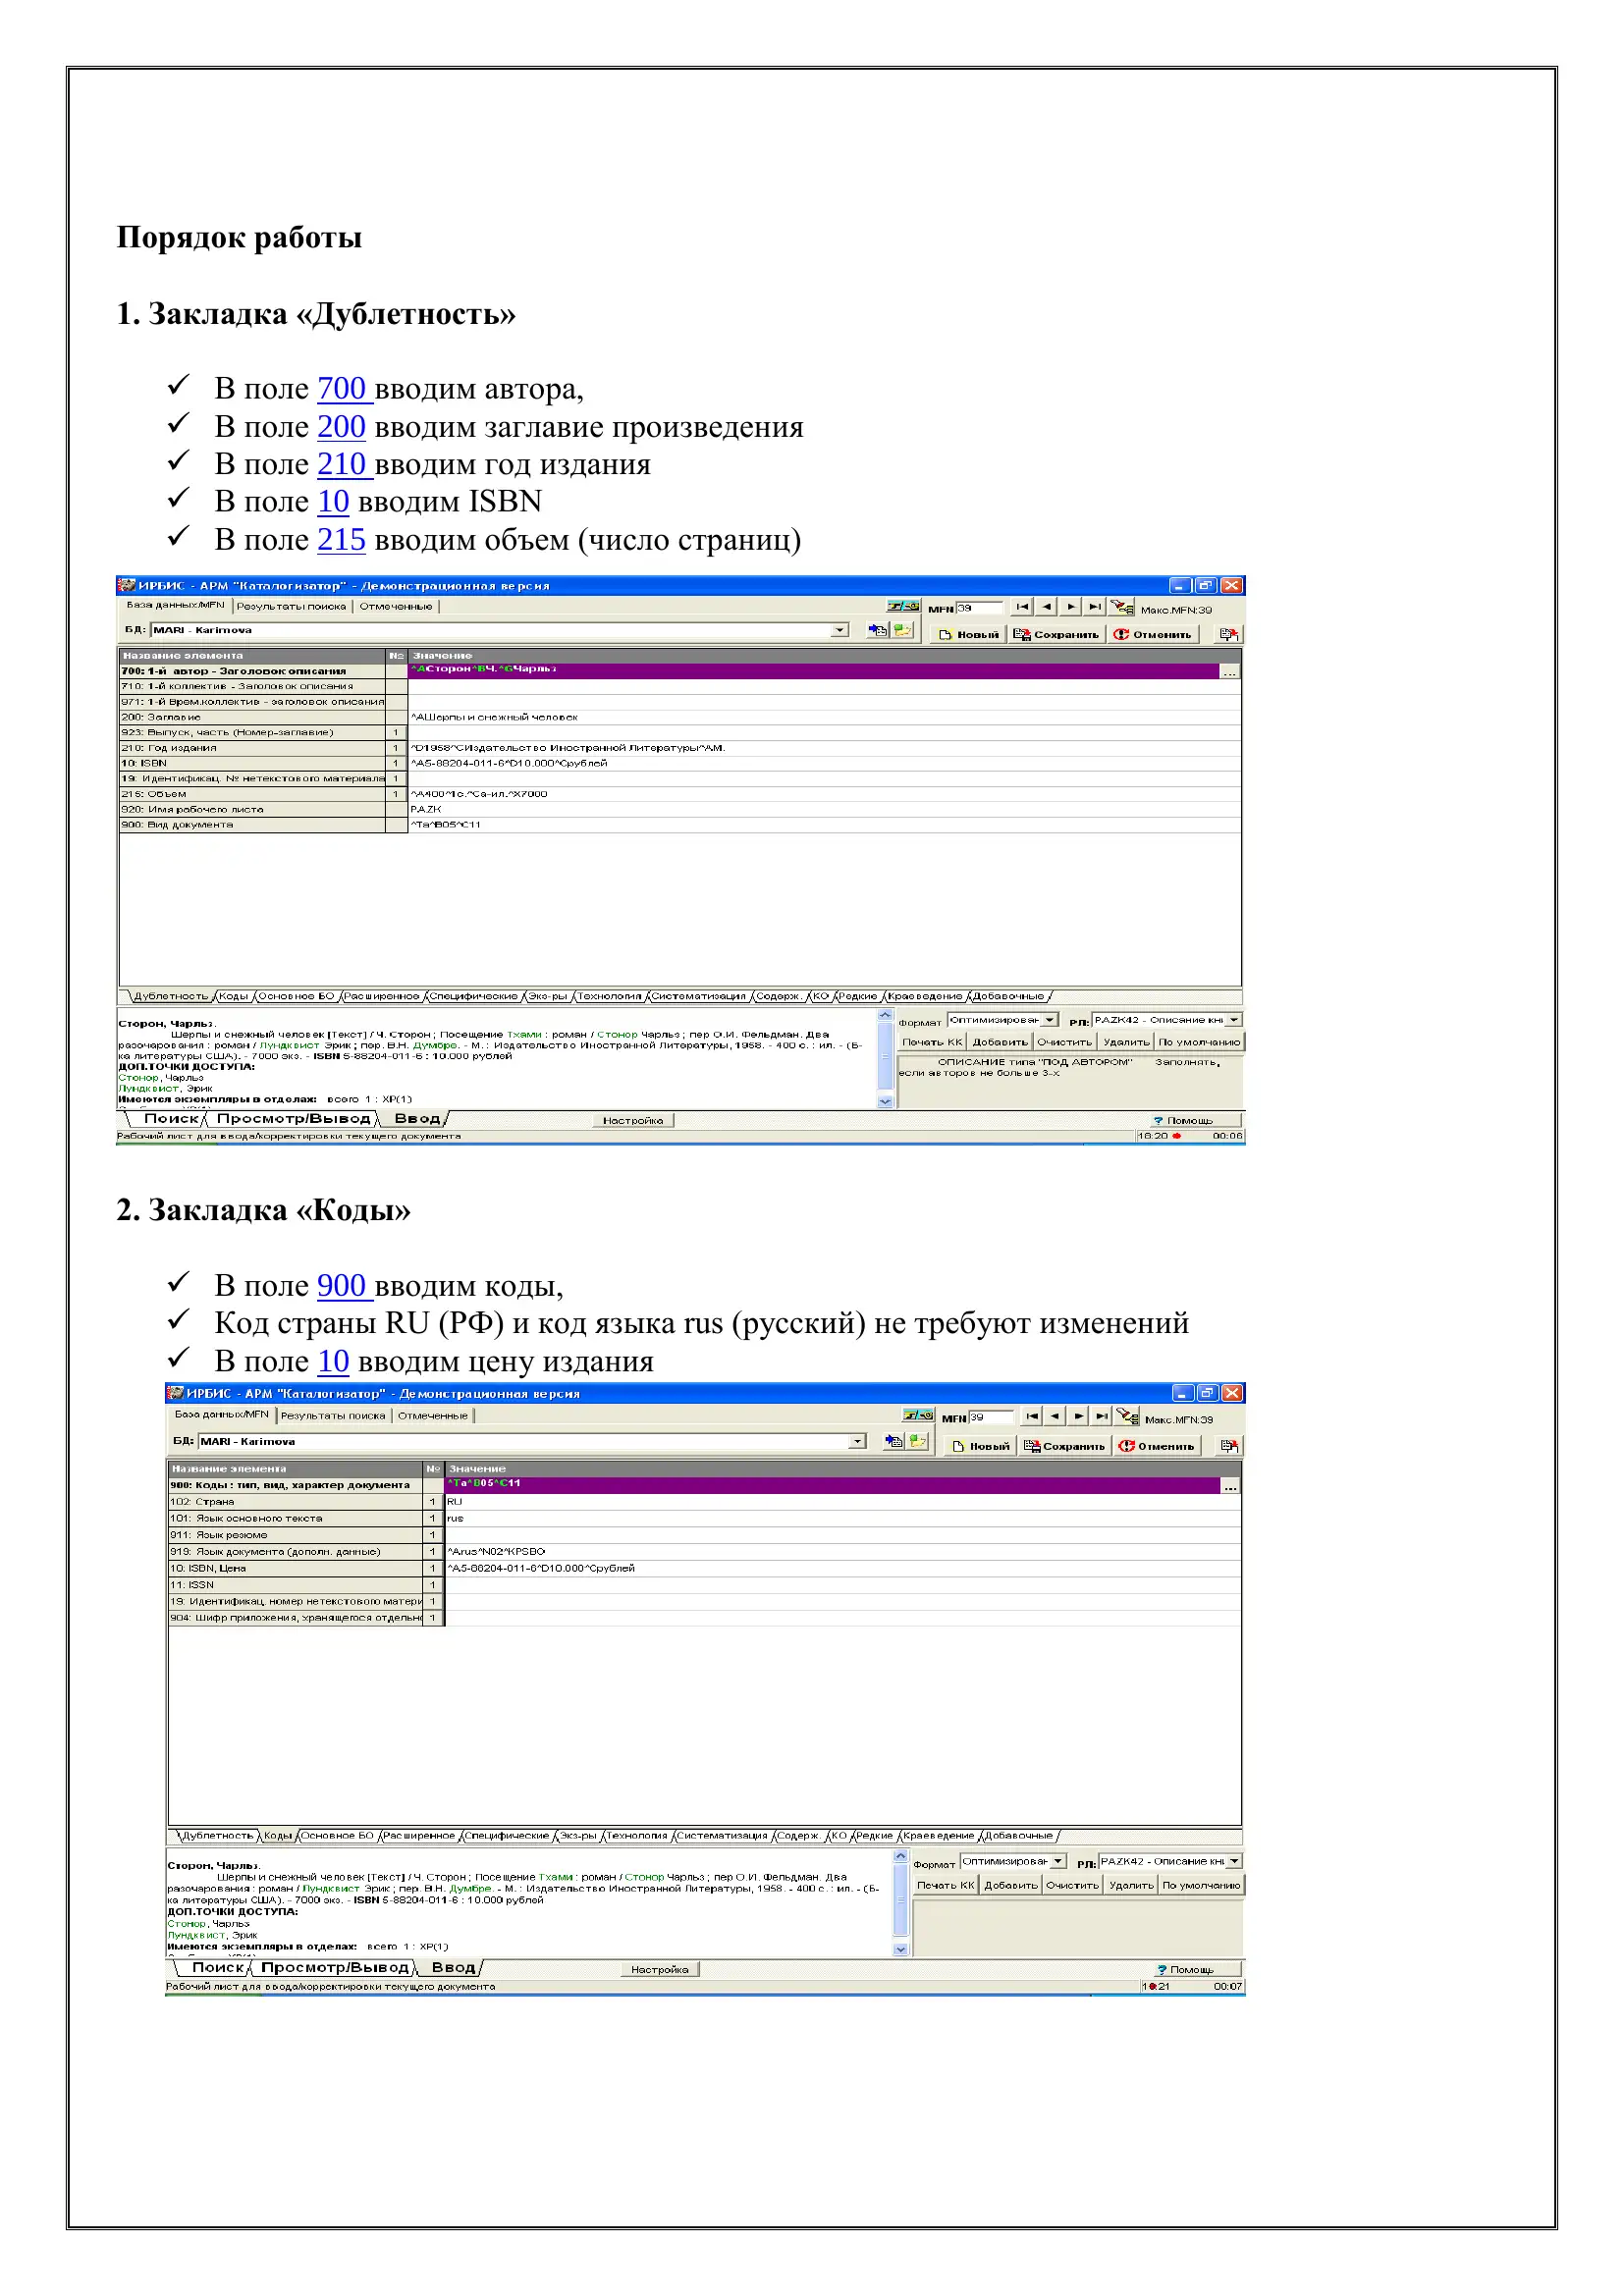
Task: Go to next record in the Дублетность window
Action: tap(1071, 607)
